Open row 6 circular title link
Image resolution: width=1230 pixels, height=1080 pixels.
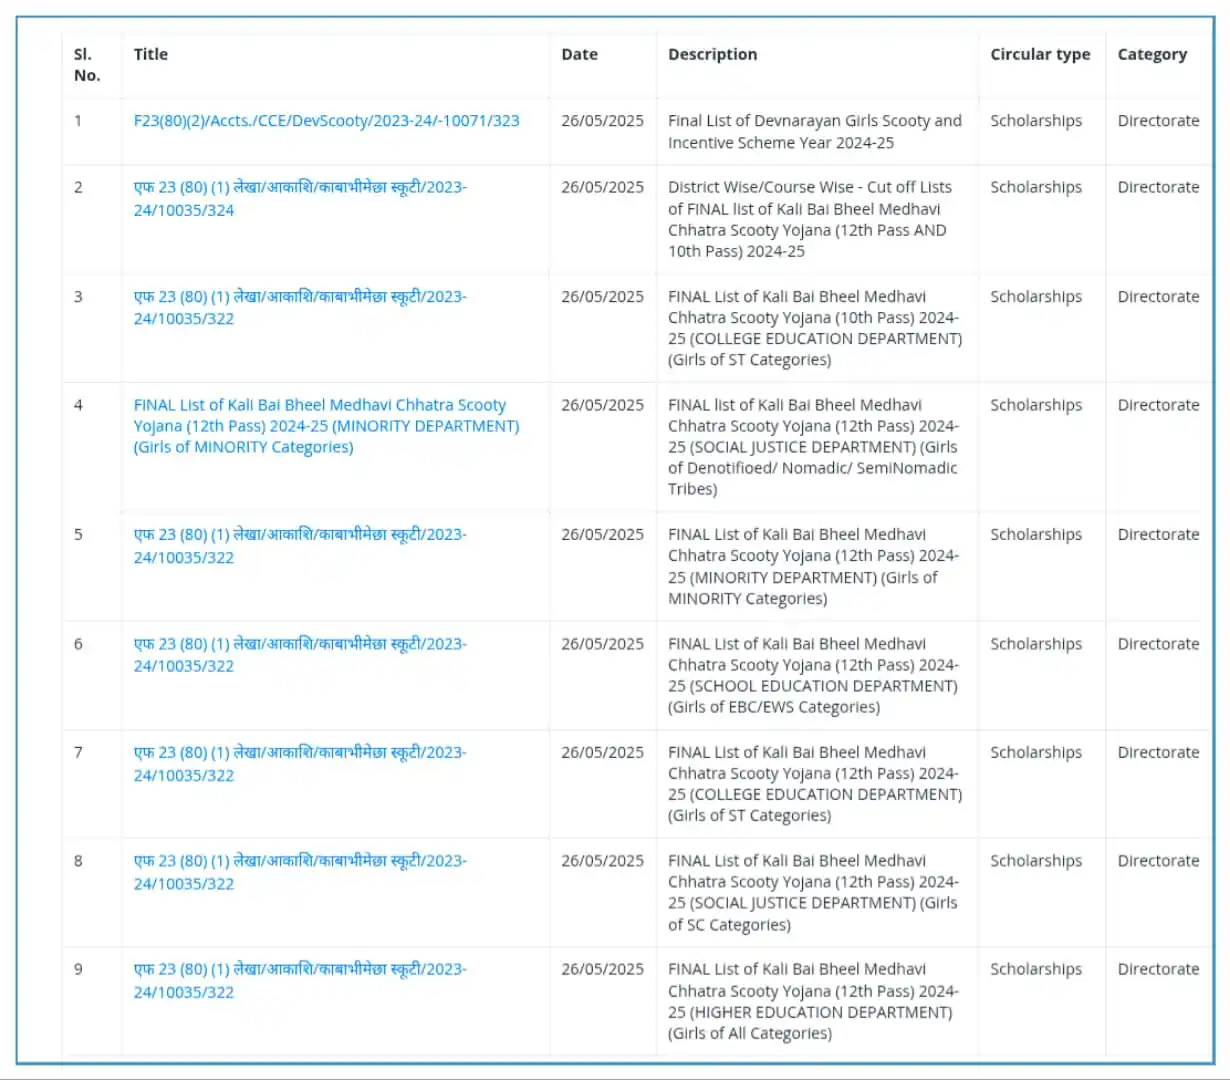[300, 655]
